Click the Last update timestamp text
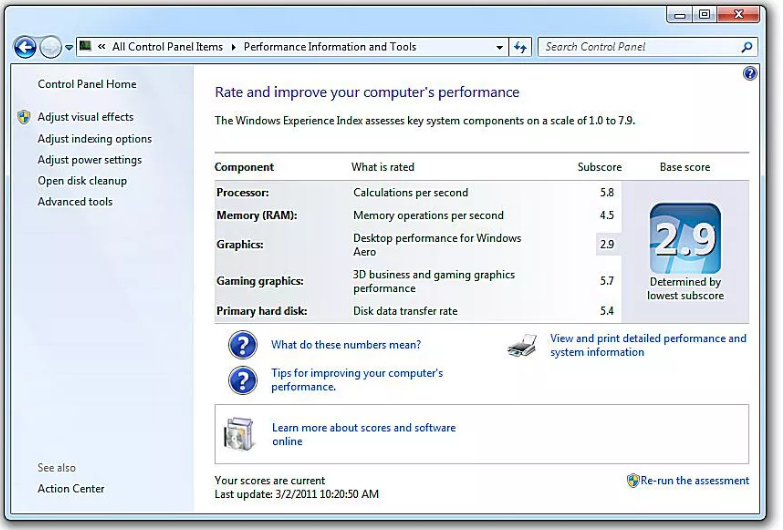The width and height of the screenshot is (783, 530). click(297, 495)
